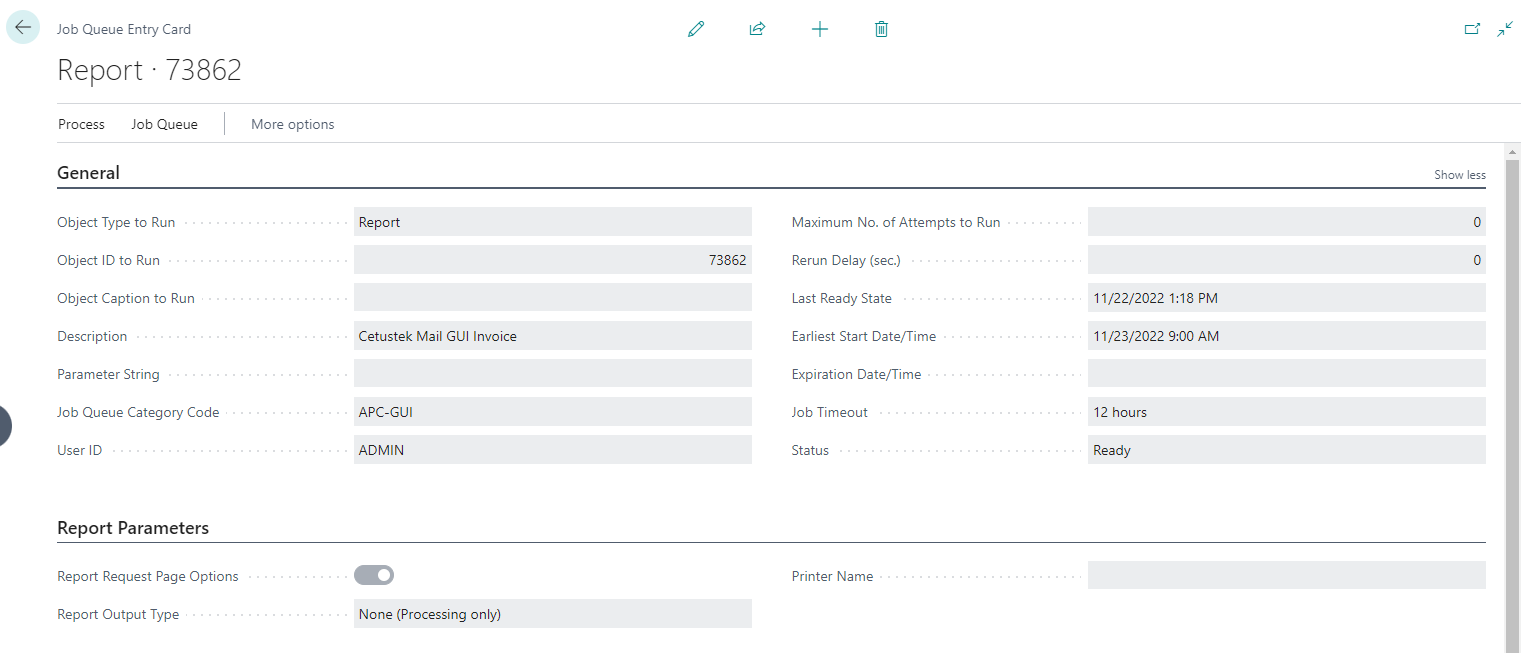
Task: Click the Rerun Delay (sec.) field
Action: (x=1287, y=260)
